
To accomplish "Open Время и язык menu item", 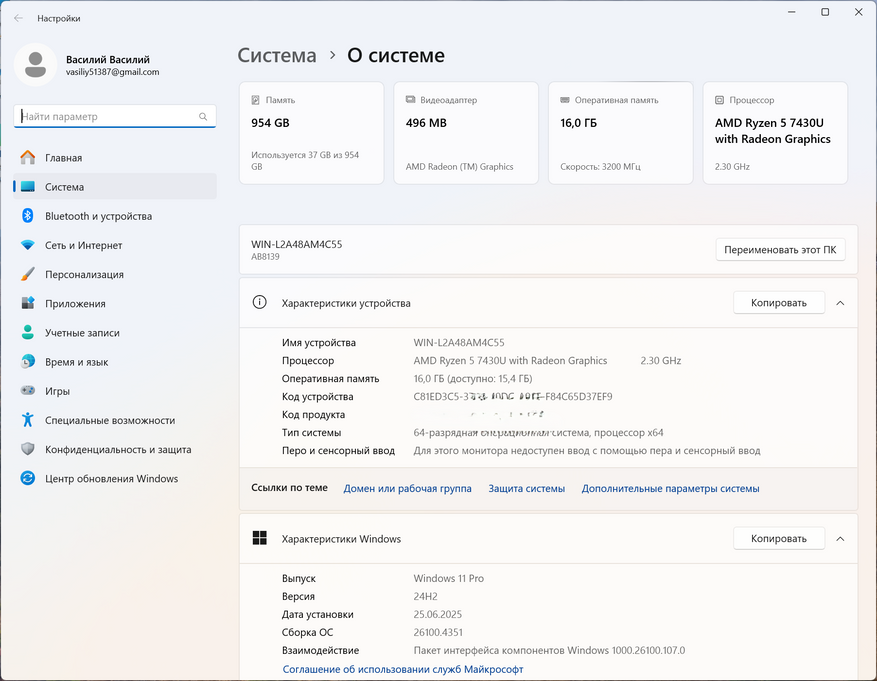I will (x=76, y=362).
